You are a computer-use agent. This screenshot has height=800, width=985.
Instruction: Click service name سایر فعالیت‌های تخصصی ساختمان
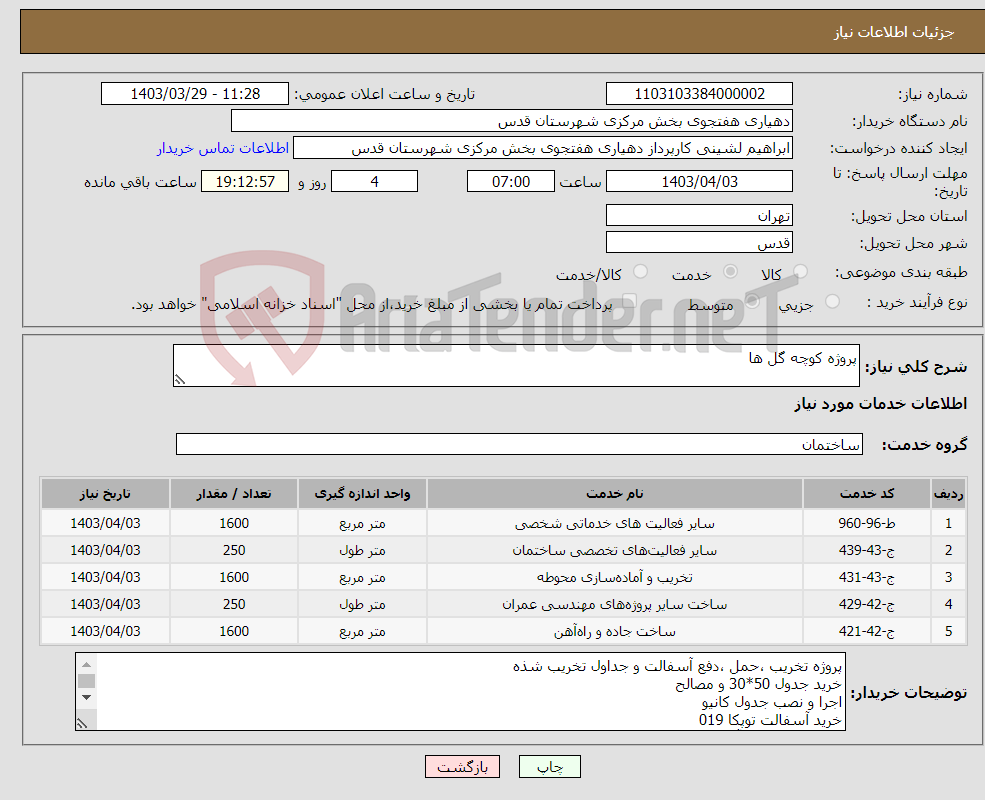point(614,550)
